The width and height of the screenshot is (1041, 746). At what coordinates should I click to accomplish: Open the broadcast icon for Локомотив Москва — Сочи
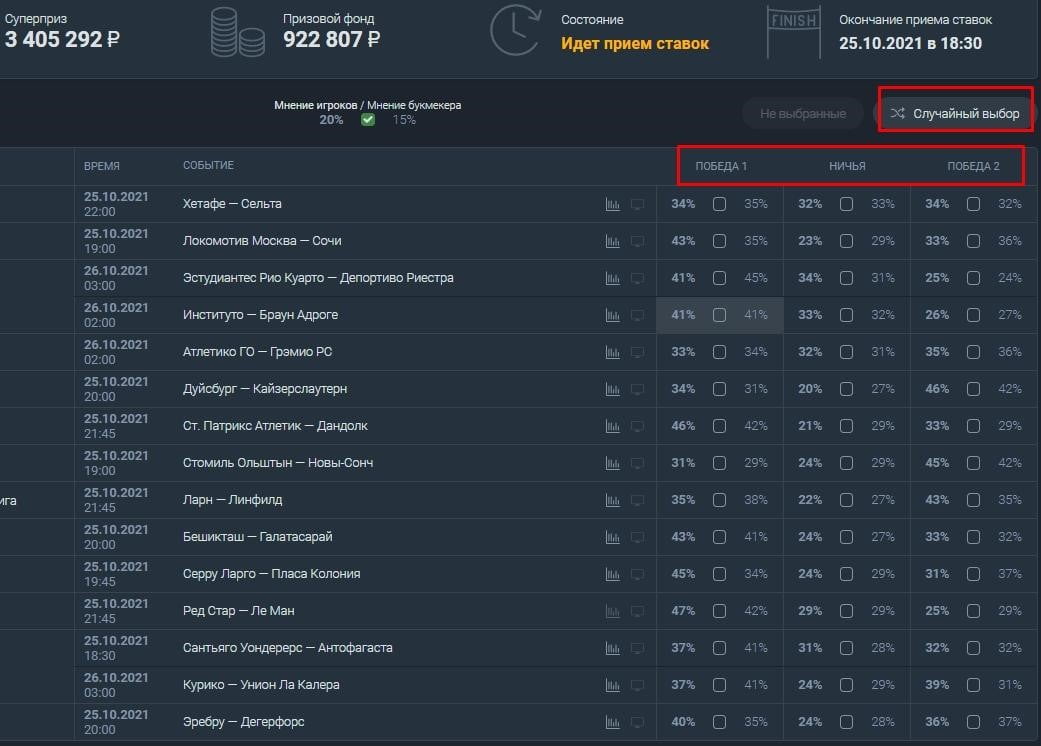coord(638,241)
